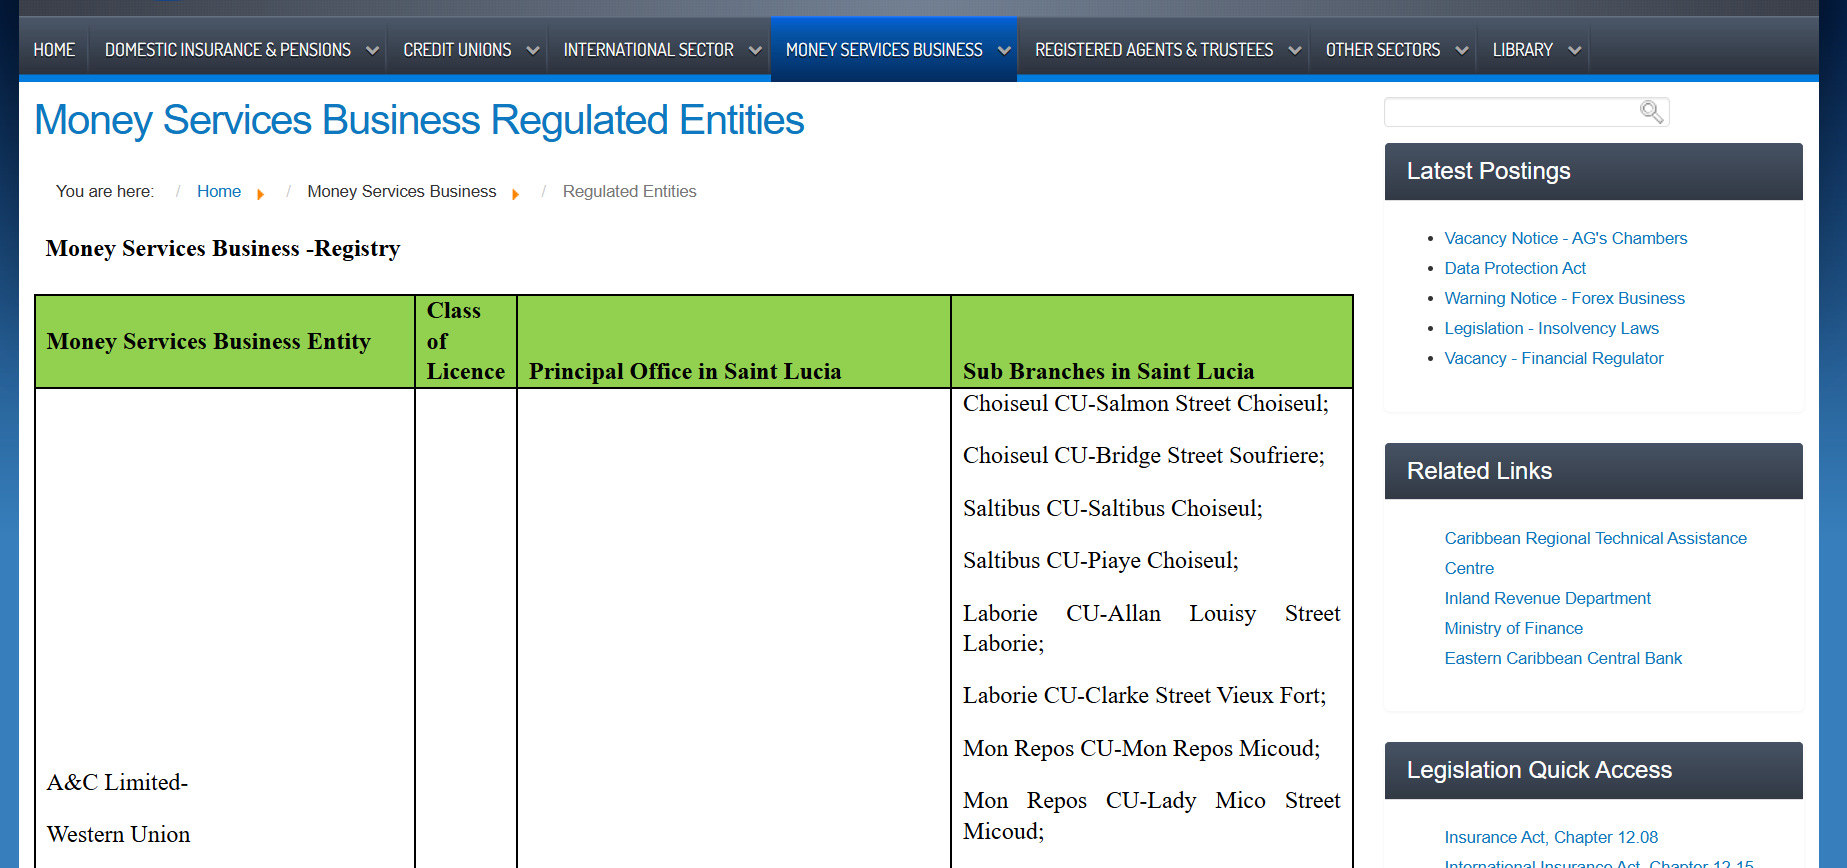Click the orange arrow after Home breadcrumb
The image size is (1847, 868).
point(261,194)
